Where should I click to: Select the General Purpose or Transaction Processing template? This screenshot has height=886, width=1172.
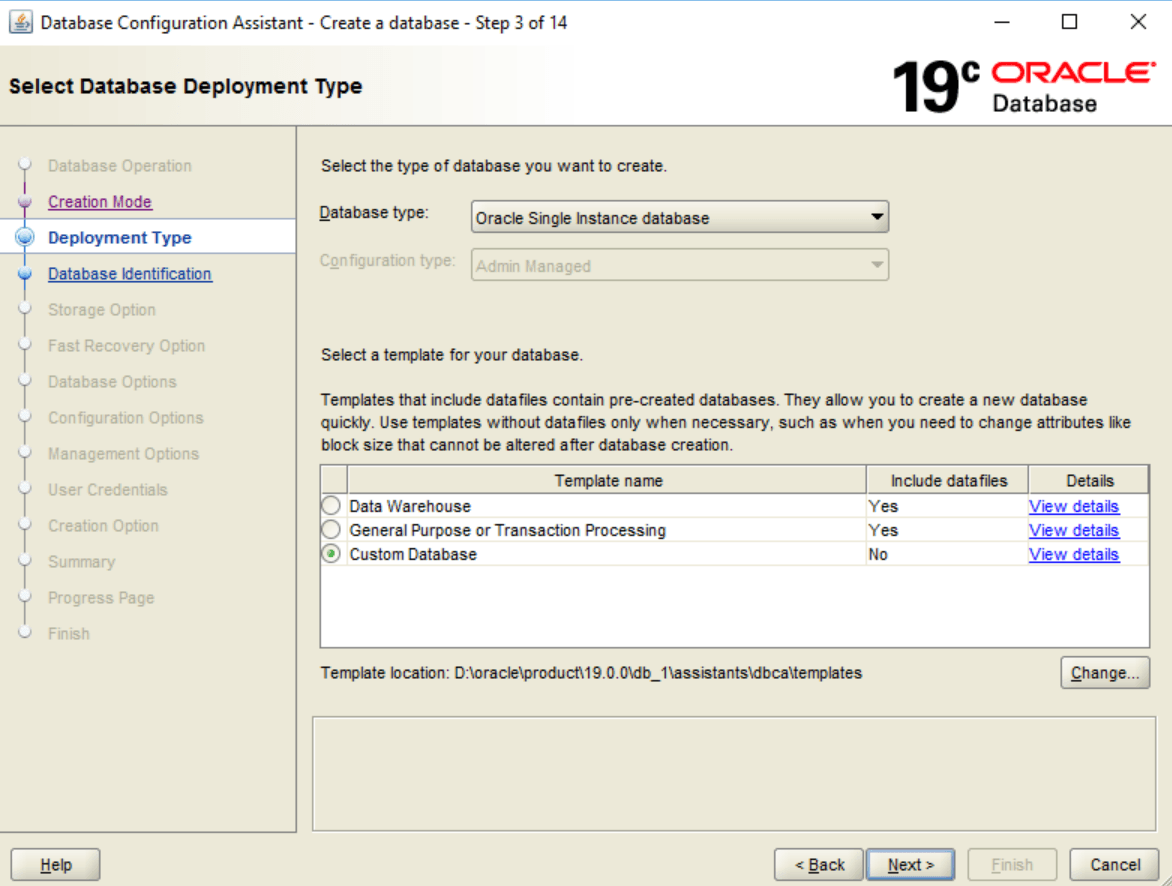pos(330,530)
